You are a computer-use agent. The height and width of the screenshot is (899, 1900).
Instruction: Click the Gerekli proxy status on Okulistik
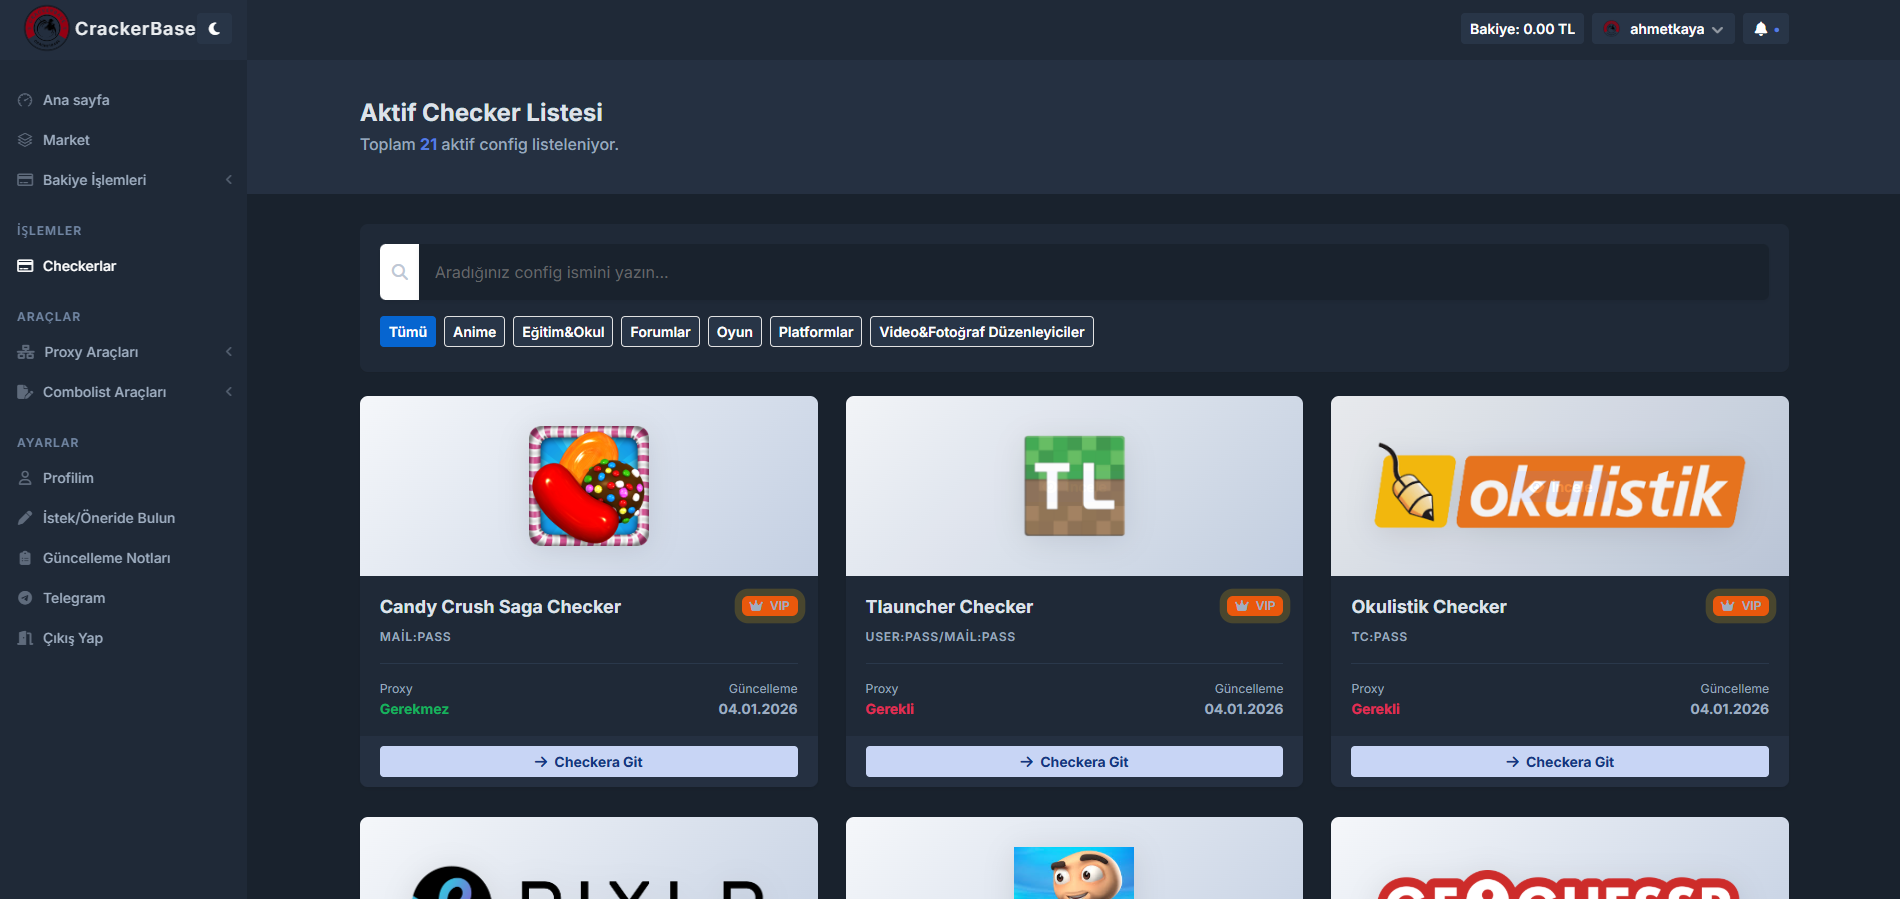pos(1376,709)
